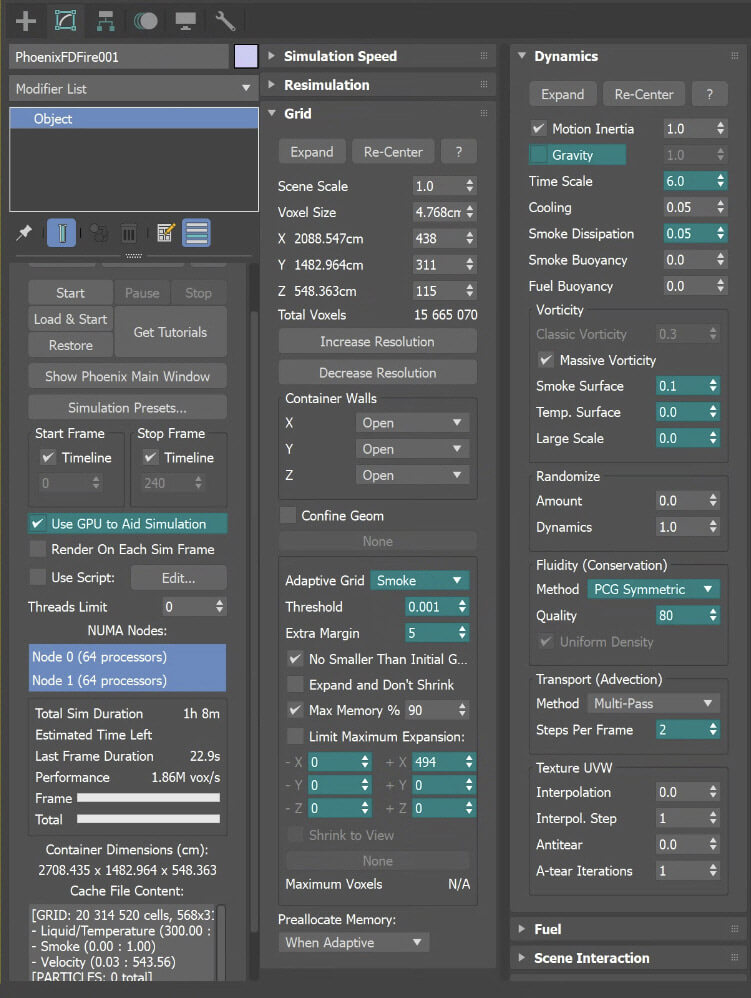Expand the Fuel rollout

tap(522, 929)
